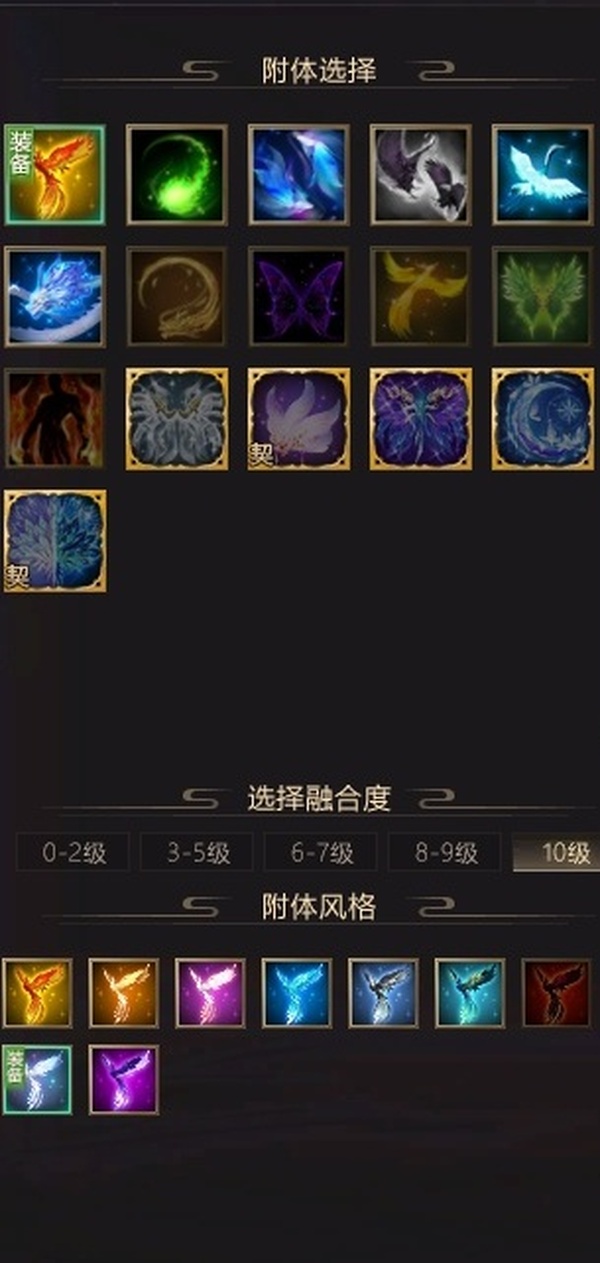Select the green winged leaf possession
Viewport: 600px width, 1263px height.
543,297
